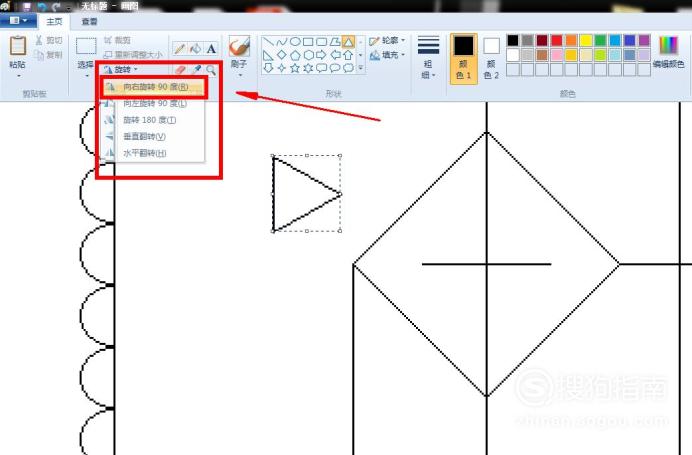692x455 pixels.
Task: Click the rectangular selection tool box
Action: 86,46
